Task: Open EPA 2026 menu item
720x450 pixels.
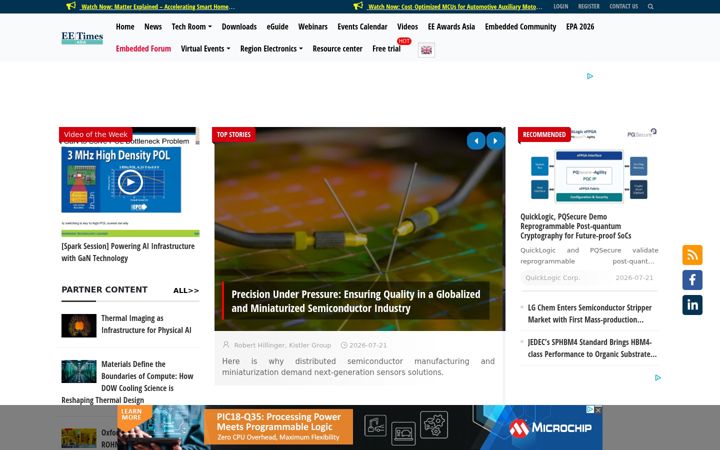Action: click(580, 27)
